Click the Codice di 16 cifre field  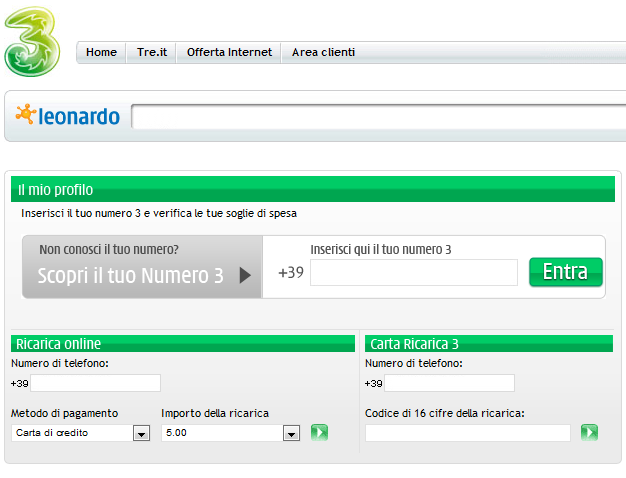point(468,433)
